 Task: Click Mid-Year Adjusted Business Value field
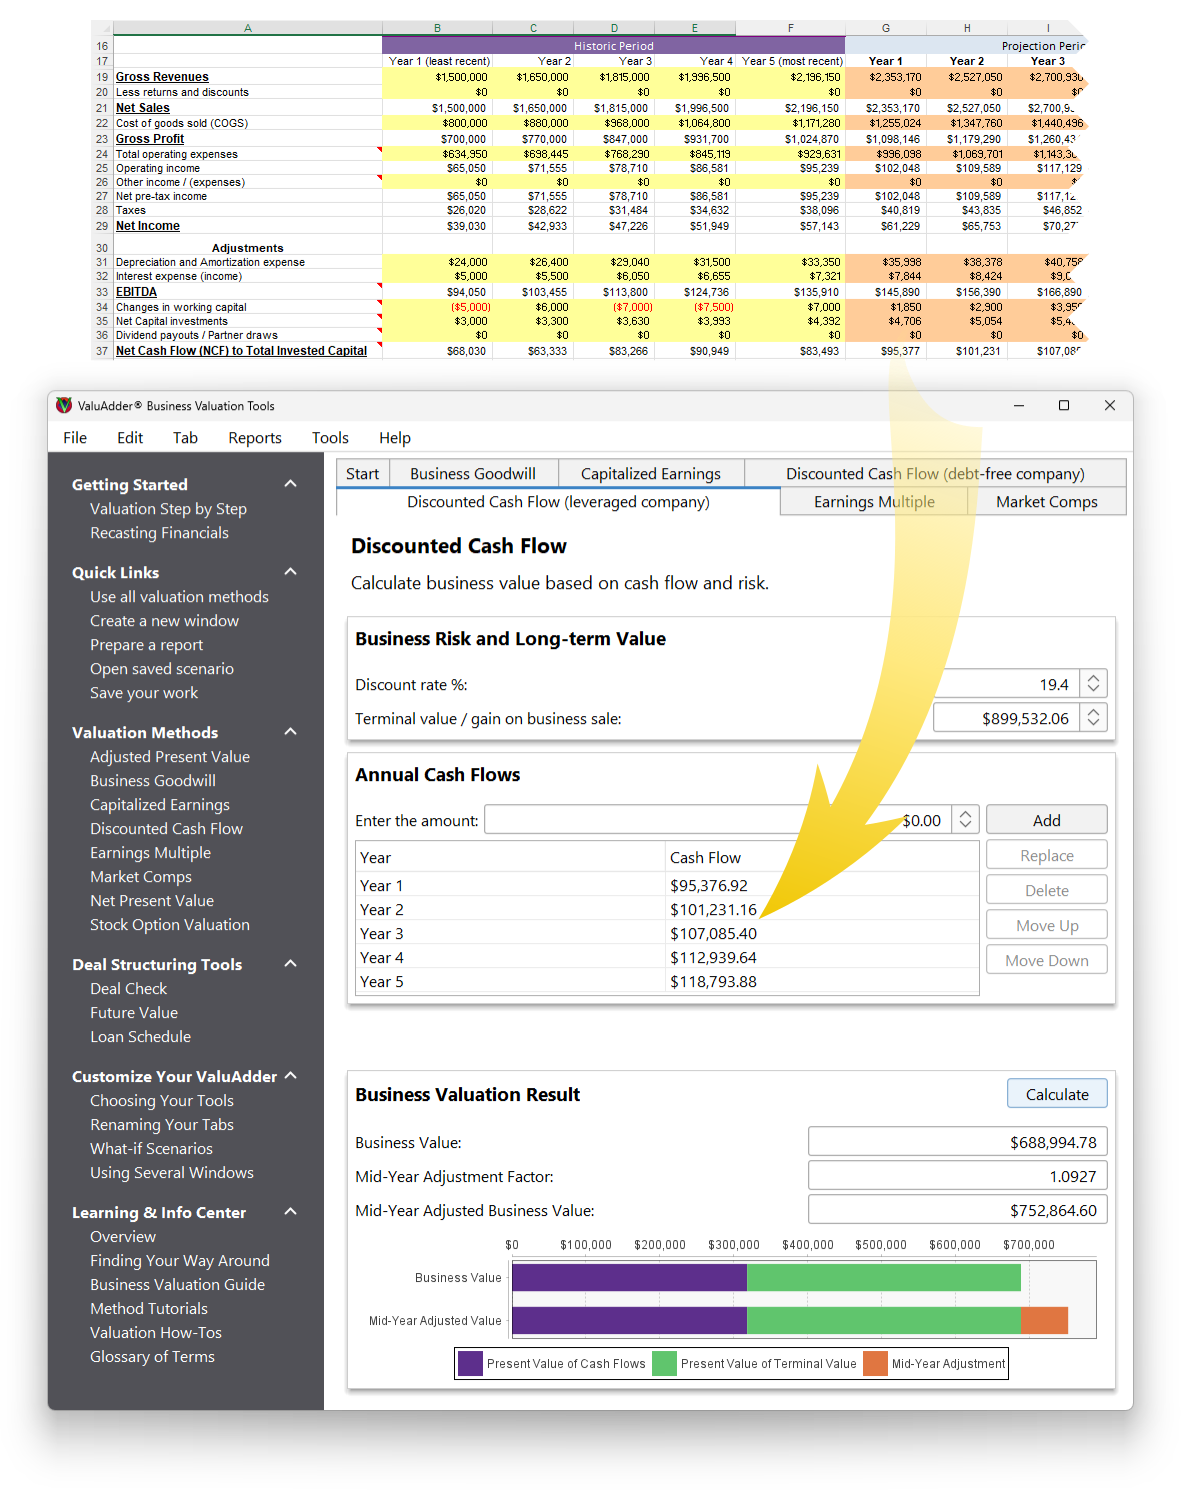tap(957, 1210)
